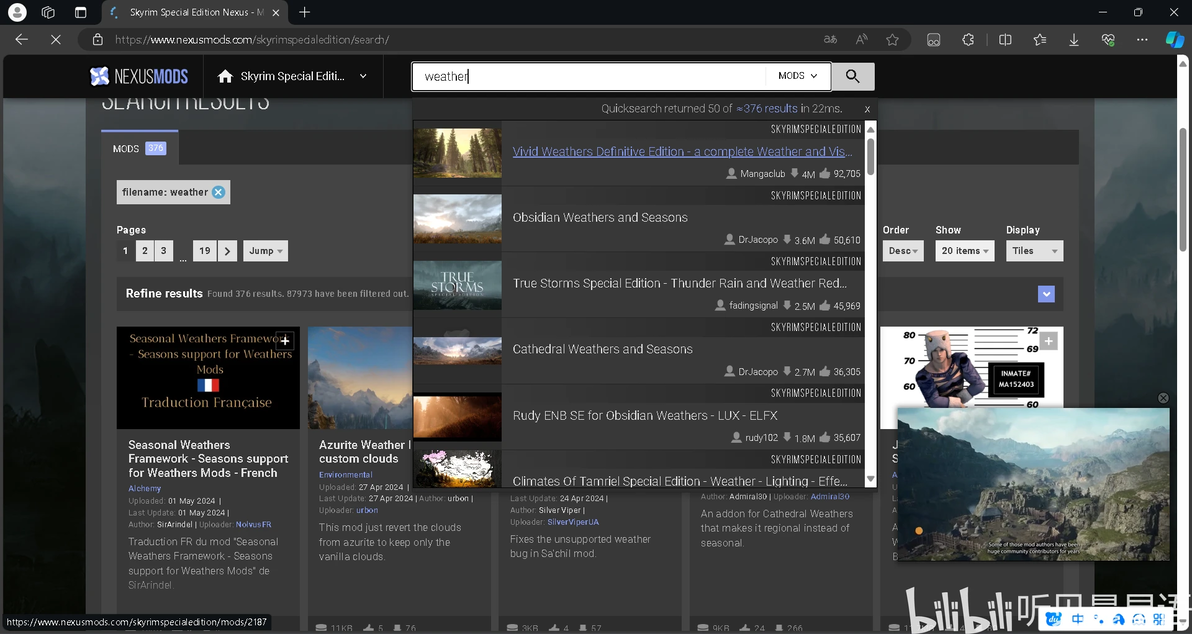The height and width of the screenshot is (634, 1192).
Task: Click plus on the inmate character mod card
Action: point(1048,341)
